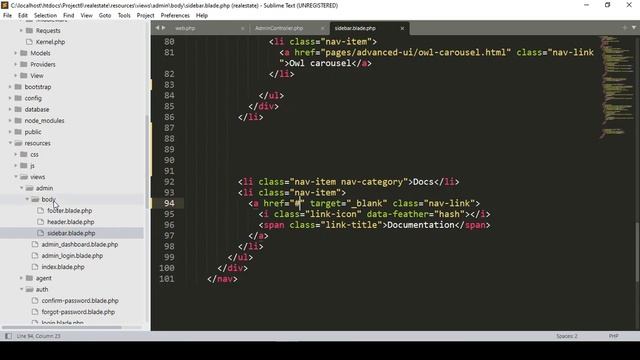Open index.blade.php file
This screenshot has width=640, height=360.
pos(63,267)
